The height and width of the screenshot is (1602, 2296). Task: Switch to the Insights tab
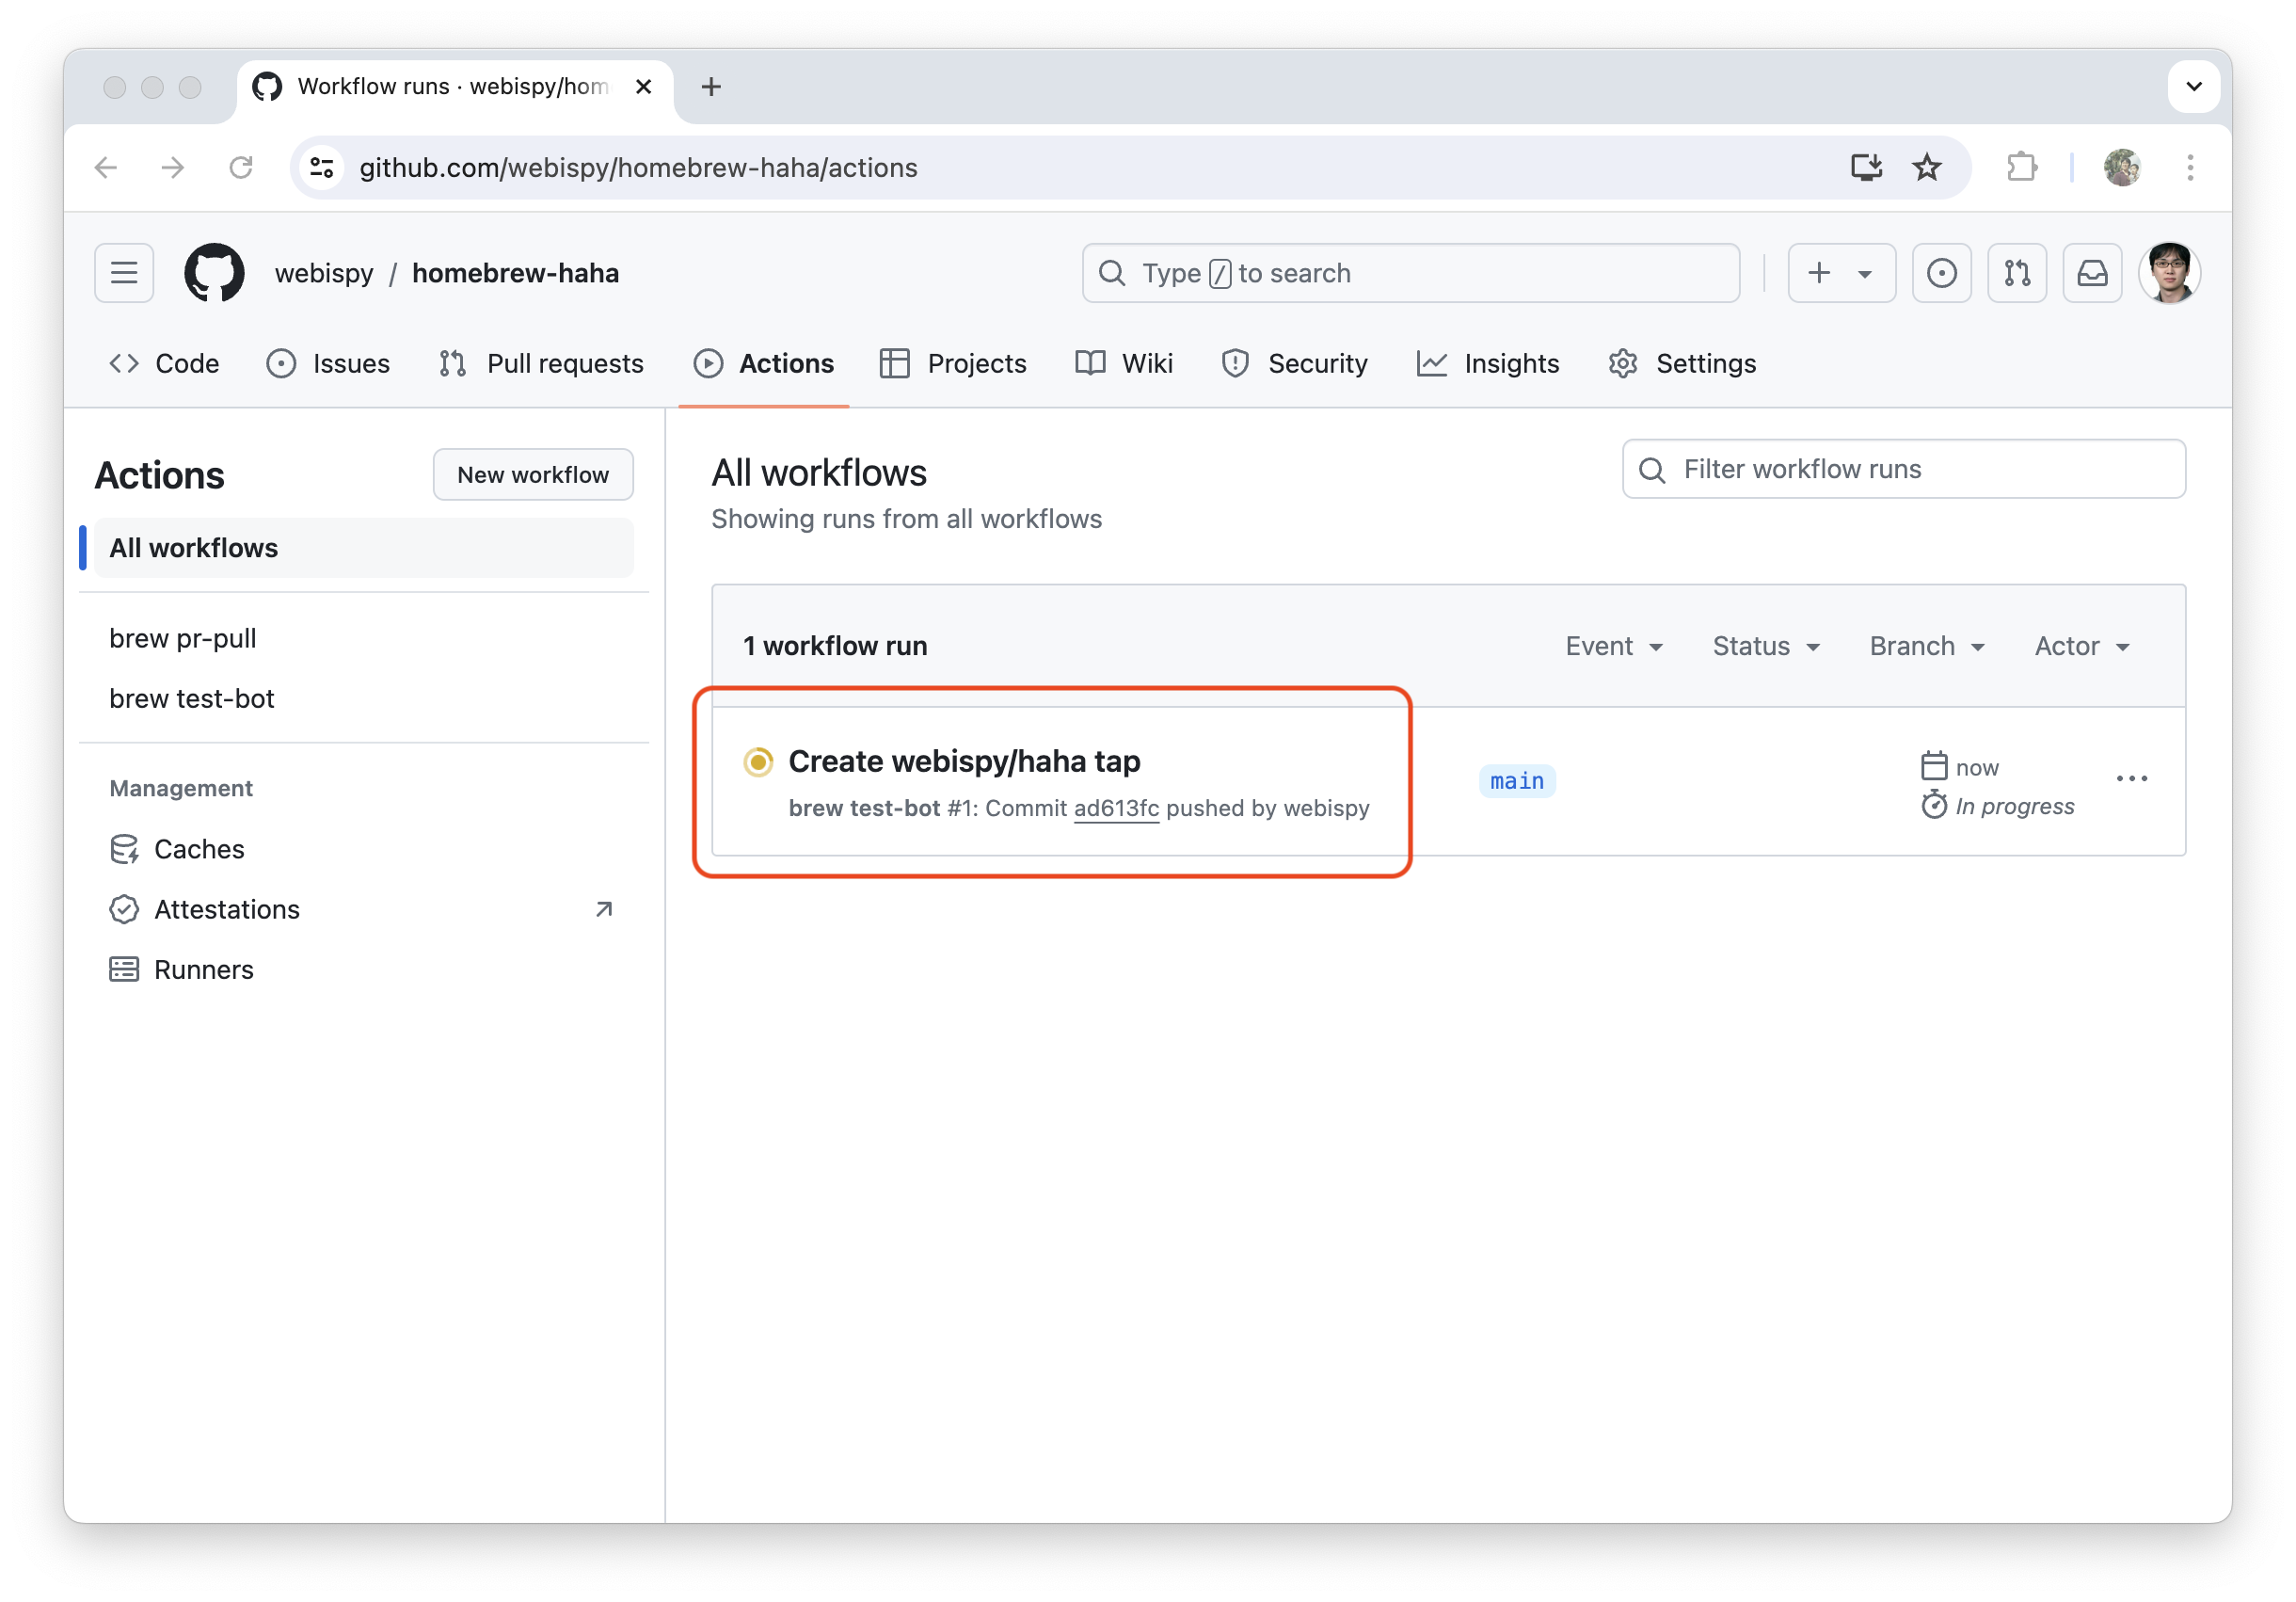pos(1488,364)
